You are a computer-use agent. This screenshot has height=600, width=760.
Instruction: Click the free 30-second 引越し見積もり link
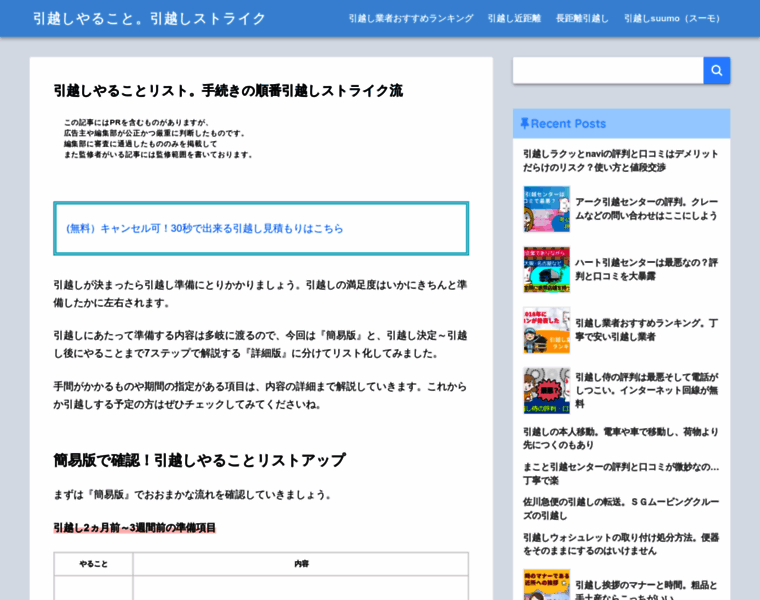205,228
